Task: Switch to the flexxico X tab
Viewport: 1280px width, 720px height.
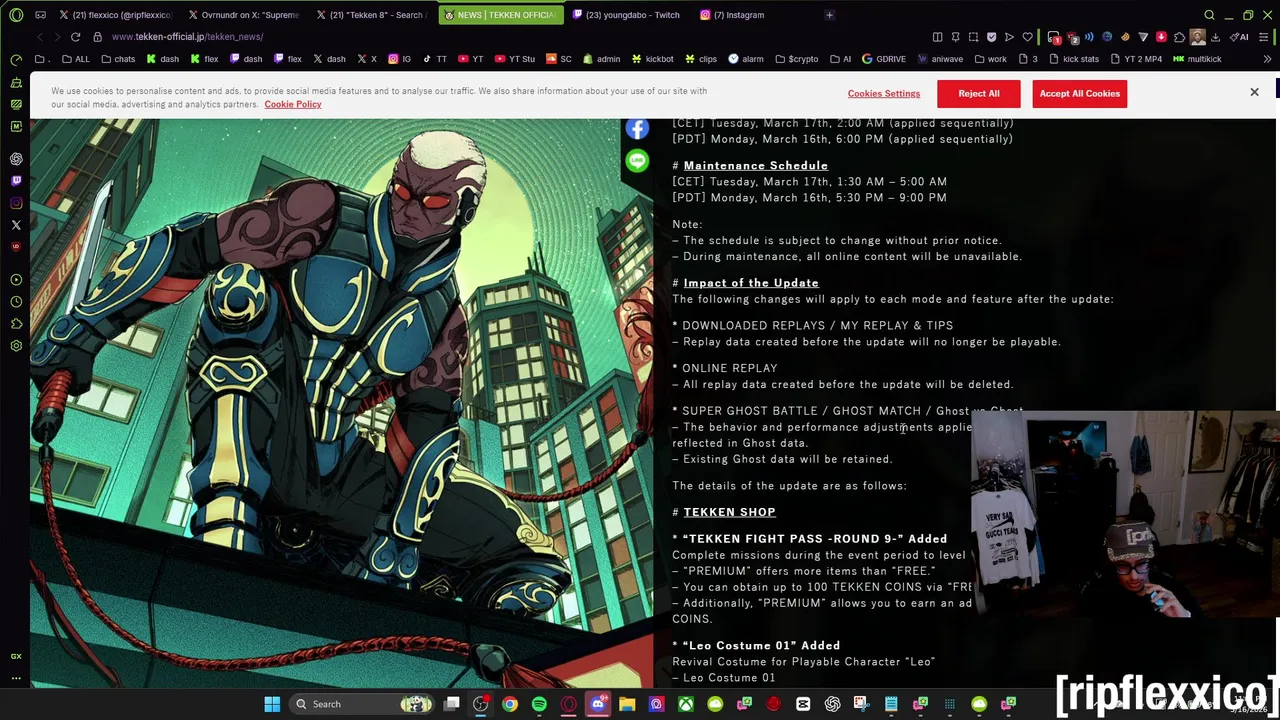Action: pos(115,15)
